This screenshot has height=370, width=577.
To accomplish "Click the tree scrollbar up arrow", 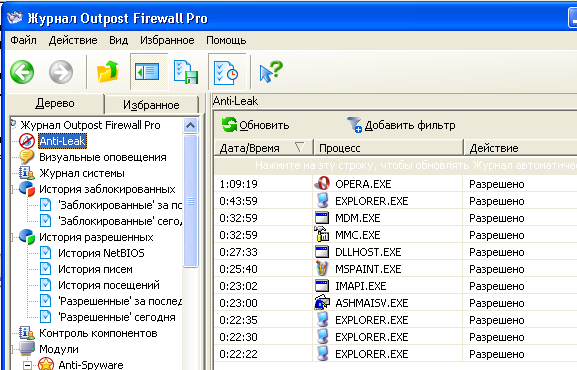I will (191, 126).
